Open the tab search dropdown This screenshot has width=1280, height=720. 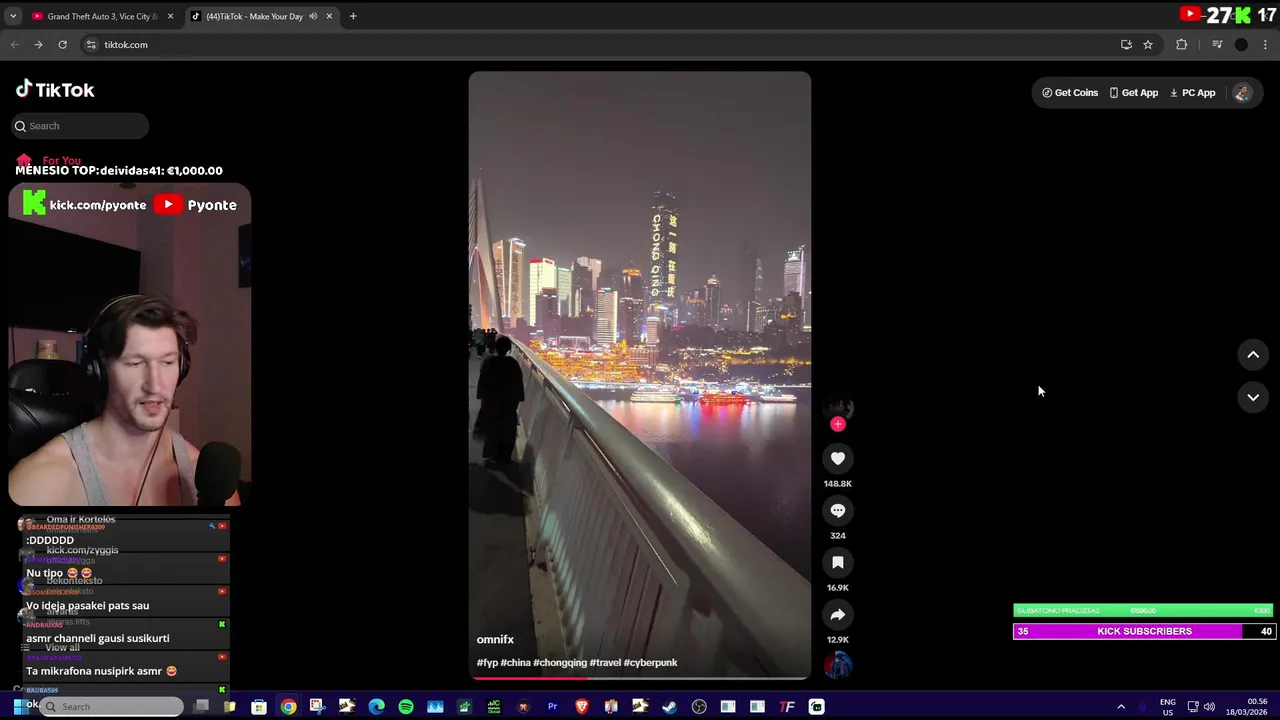13,16
